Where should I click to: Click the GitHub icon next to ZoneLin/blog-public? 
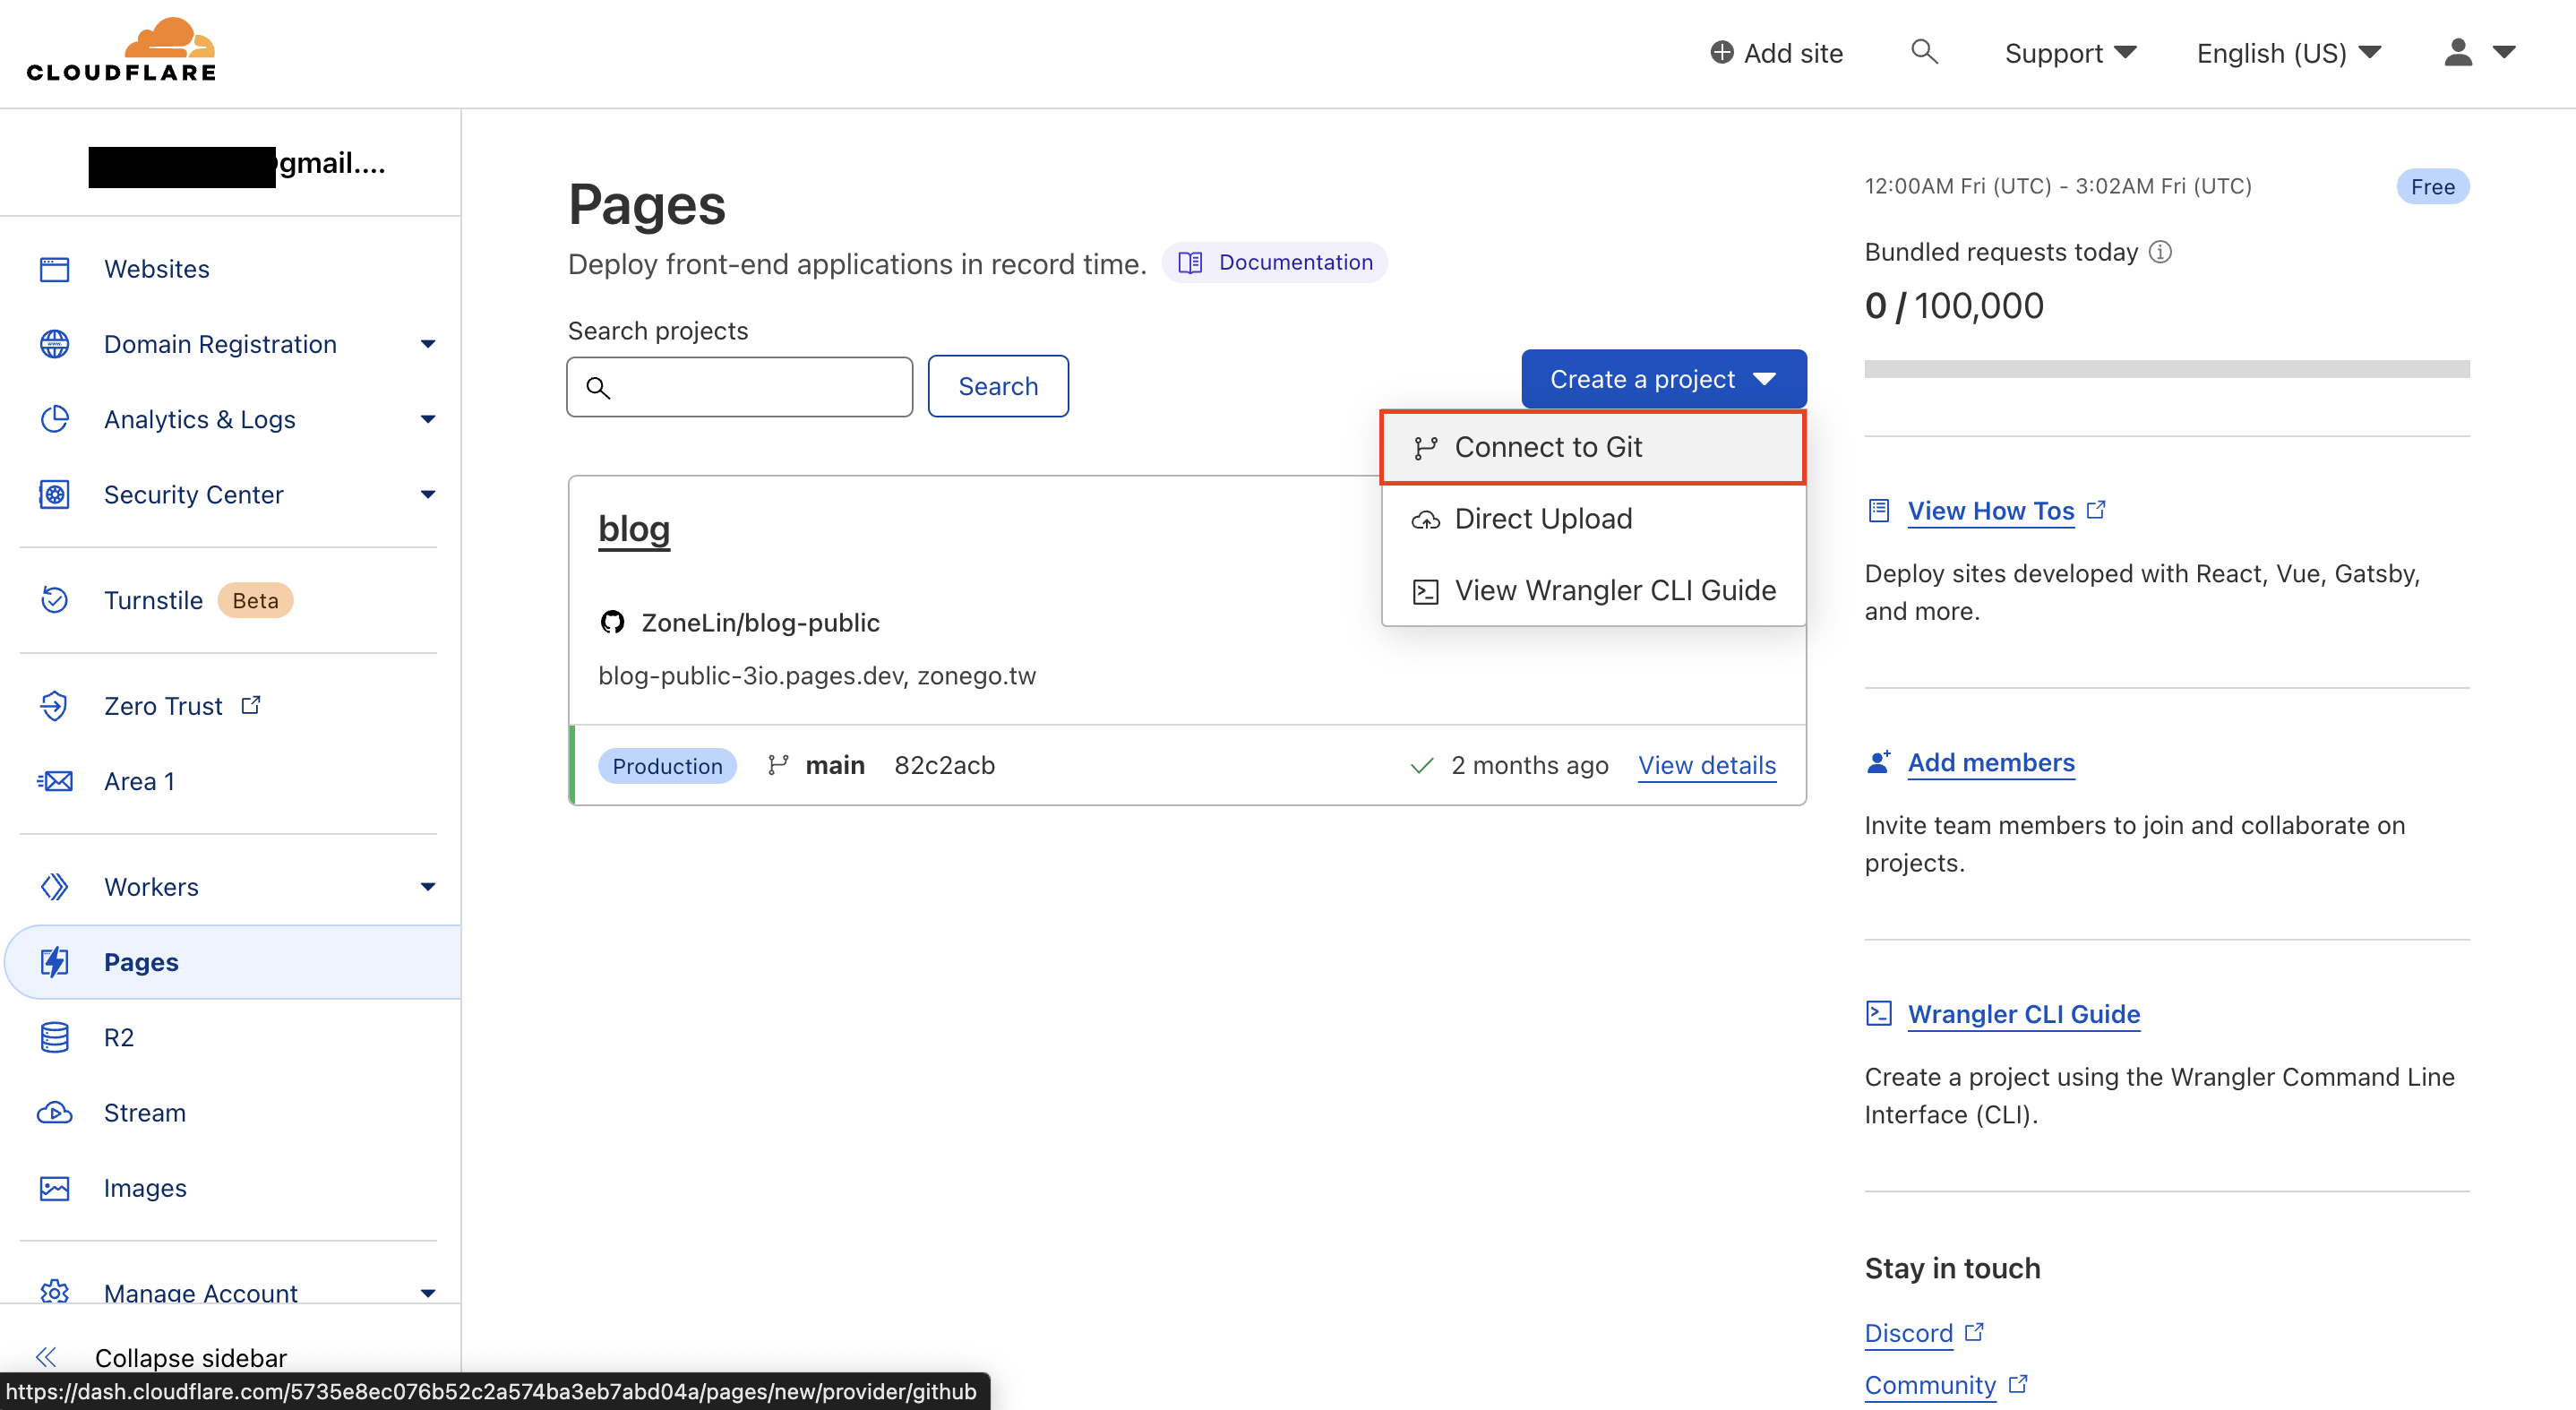coord(612,622)
